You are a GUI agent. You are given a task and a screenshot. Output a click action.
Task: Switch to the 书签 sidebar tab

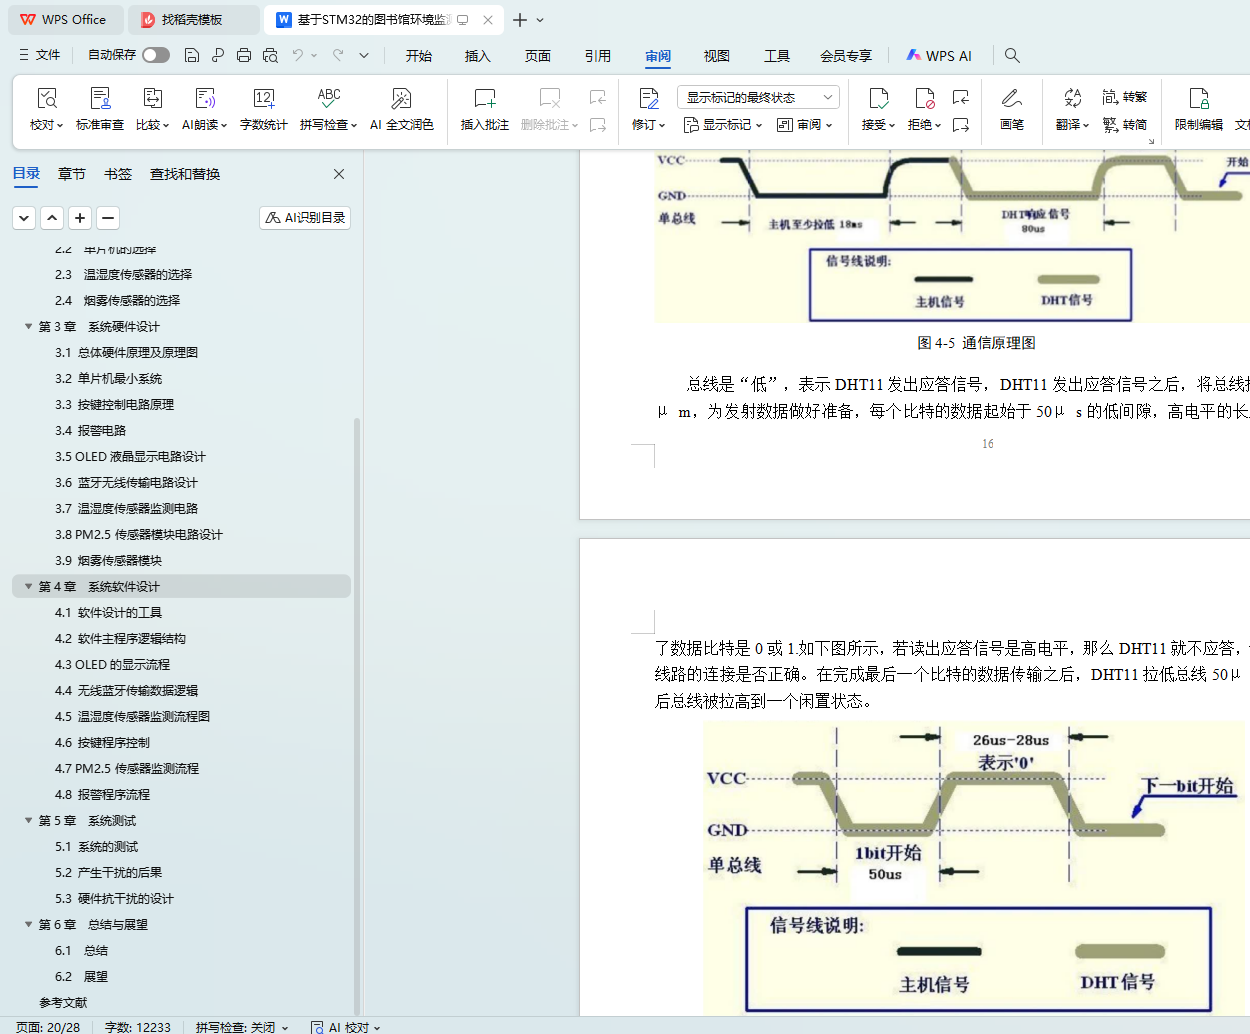(118, 174)
